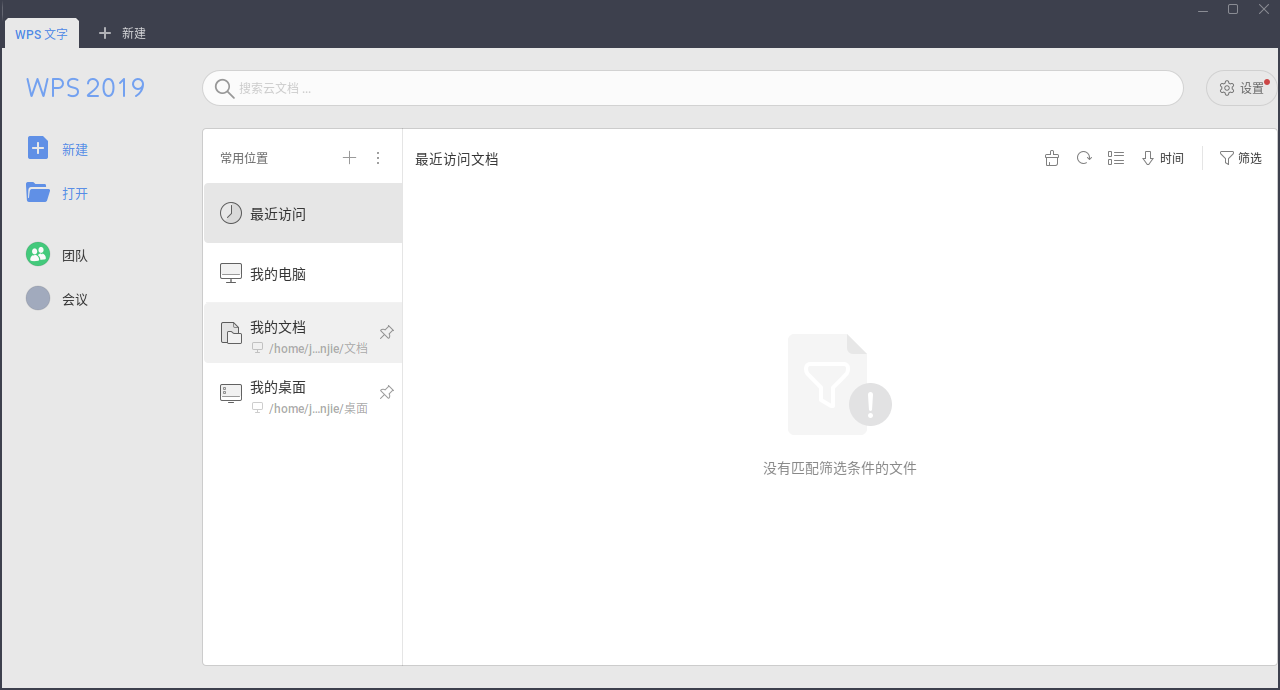
Task: Open 我的桌面 location
Action: click(x=303, y=393)
